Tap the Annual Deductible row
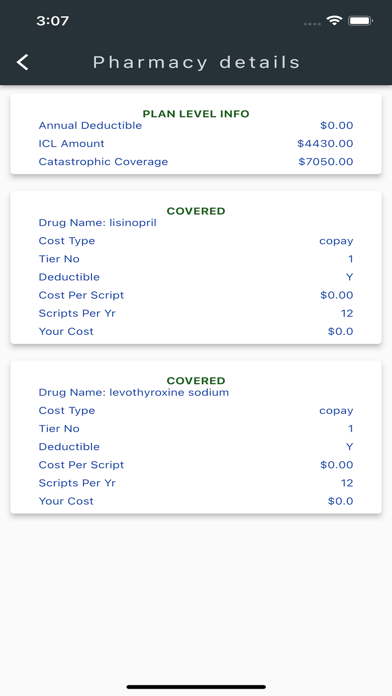Viewport: 392px width, 696px height. (x=196, y=126)
